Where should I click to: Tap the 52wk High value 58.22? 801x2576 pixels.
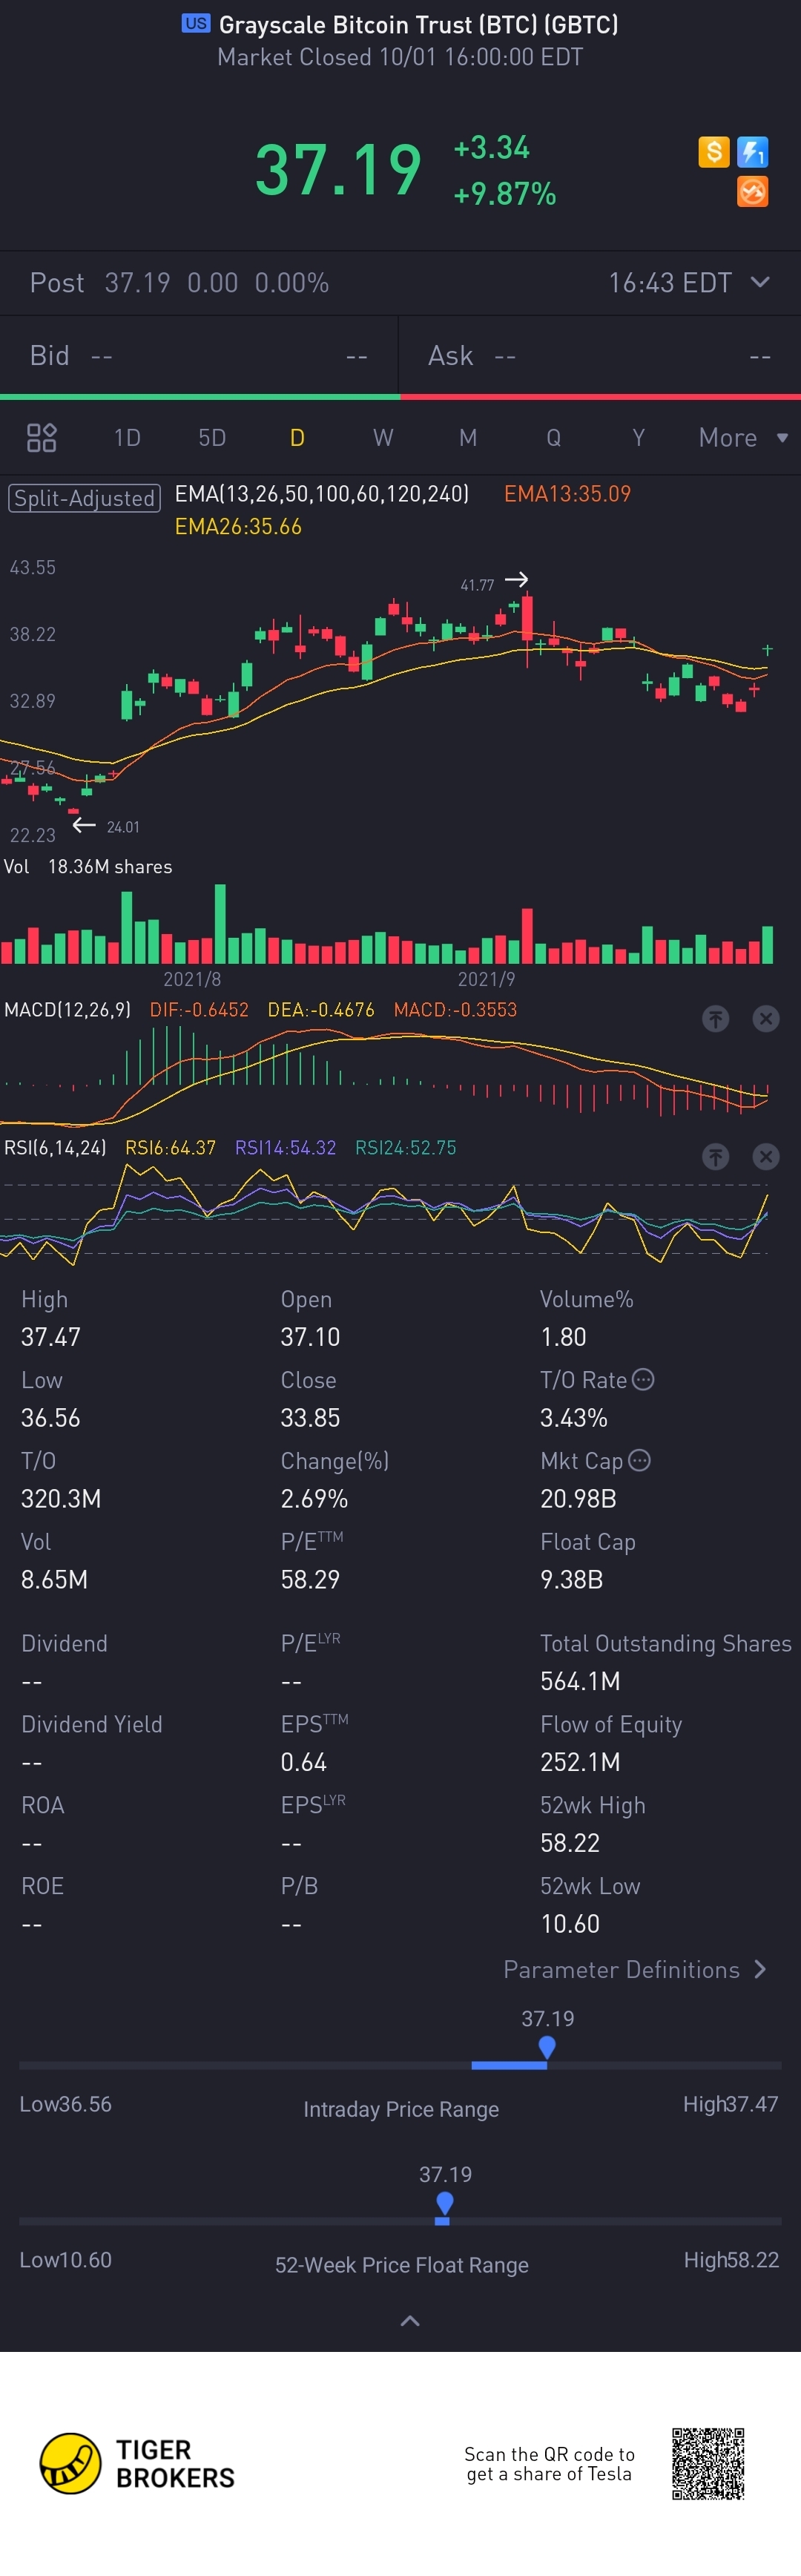pos(570,1842)
